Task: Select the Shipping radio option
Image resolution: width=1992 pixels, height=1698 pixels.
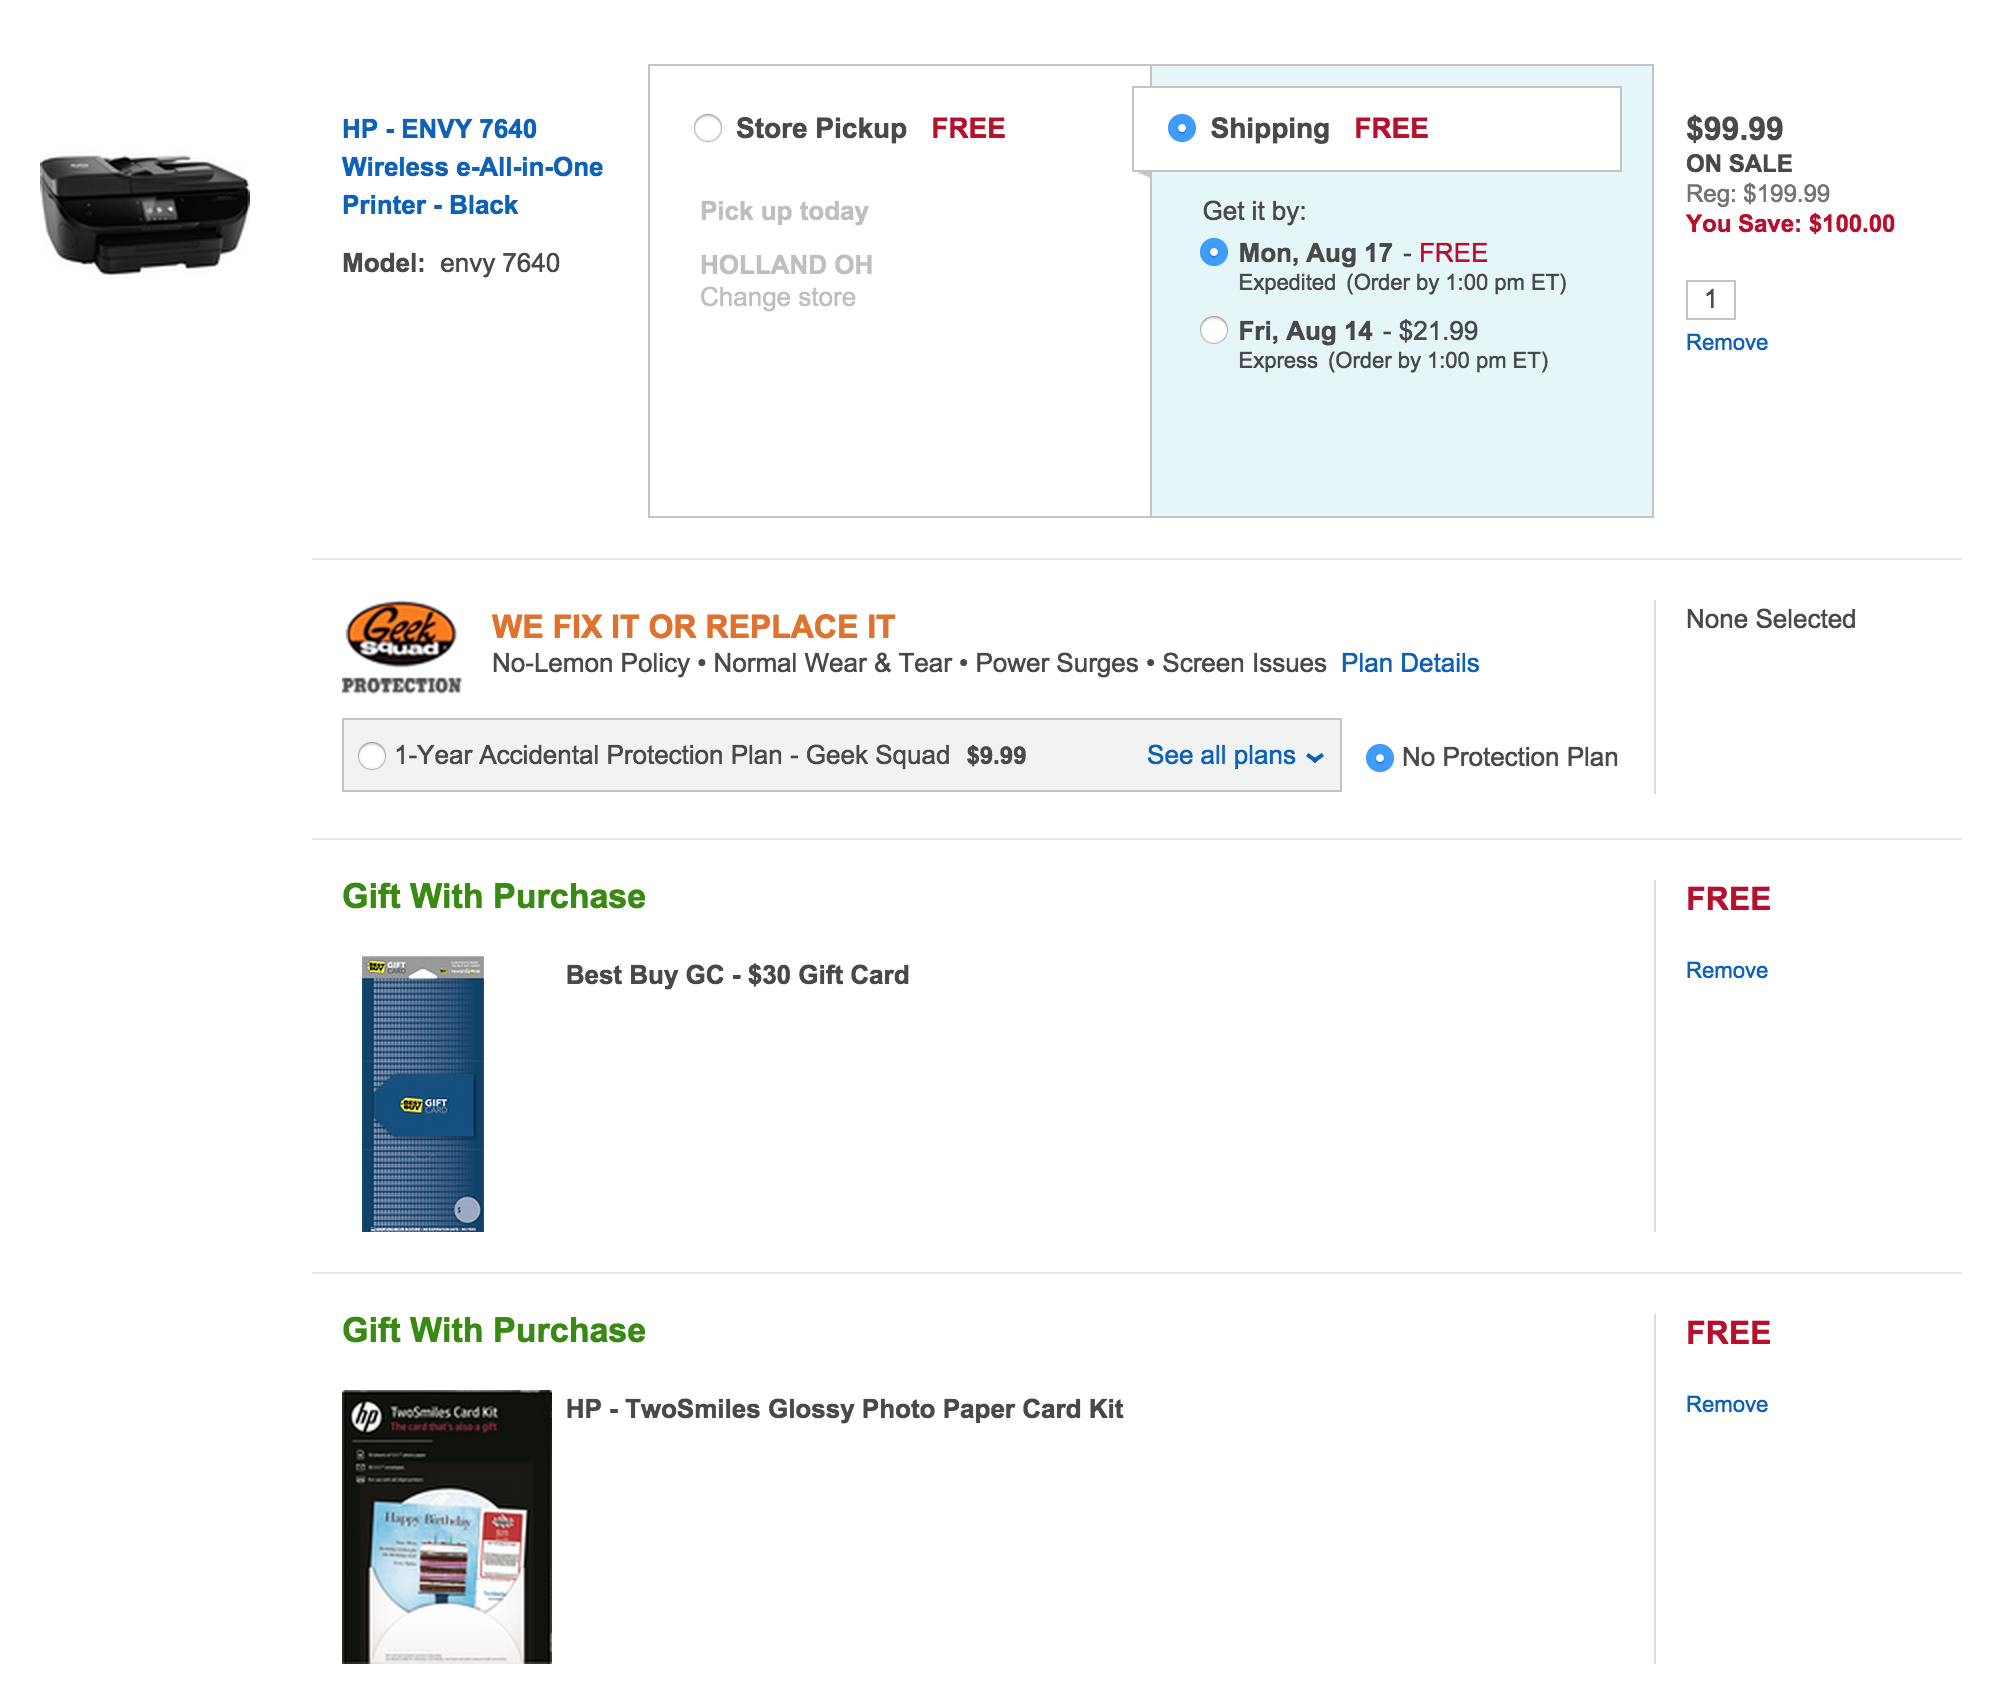Action: pos(1182,129)
